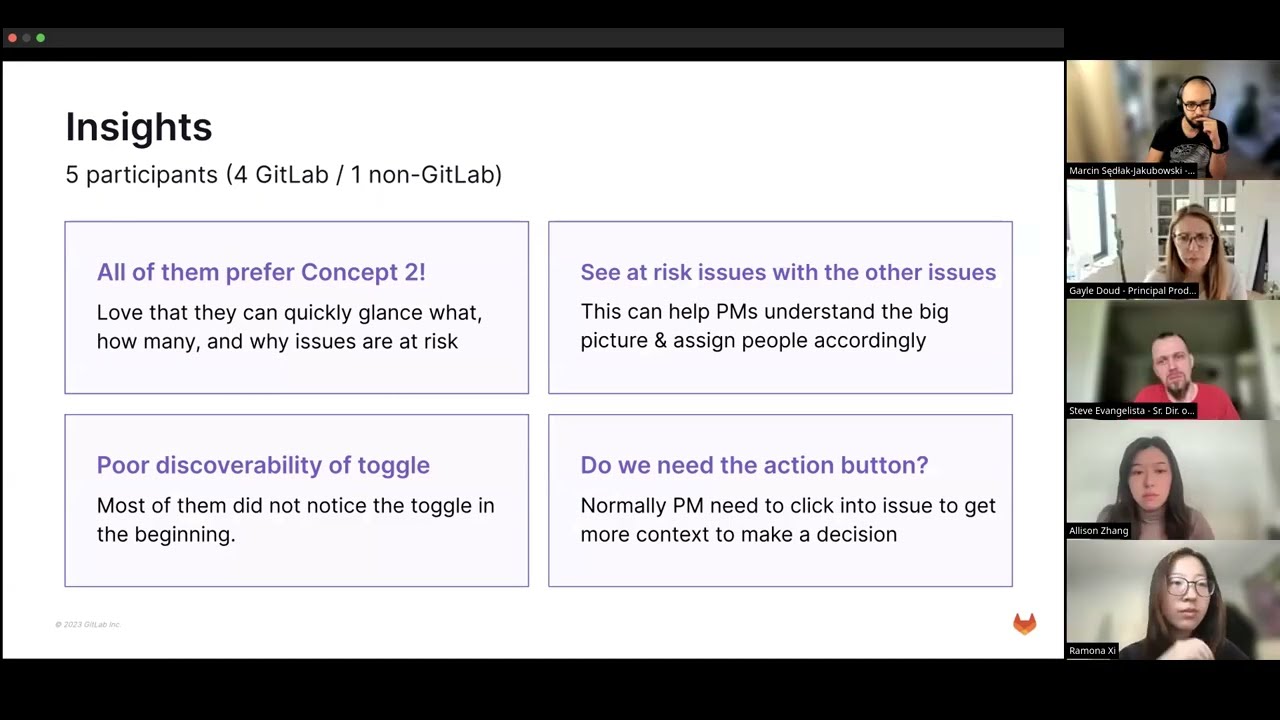
Task: Click "See at risk issues with the other issues" heading
Action: [788, 272]
